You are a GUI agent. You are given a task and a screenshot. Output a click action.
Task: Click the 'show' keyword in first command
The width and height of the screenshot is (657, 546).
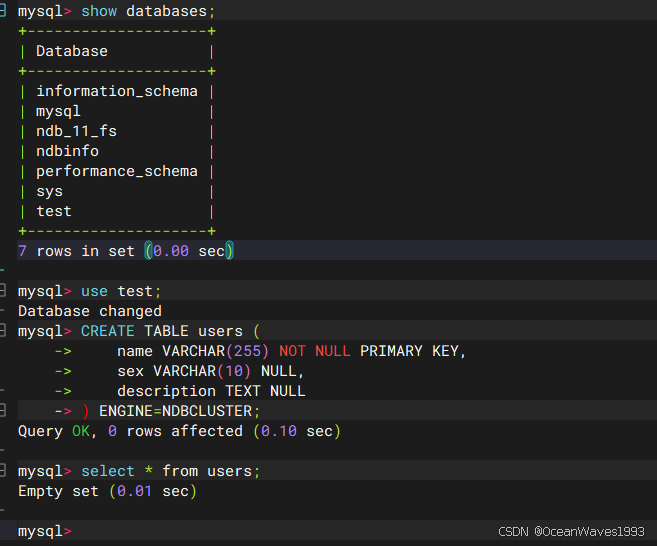pos(99,11)
